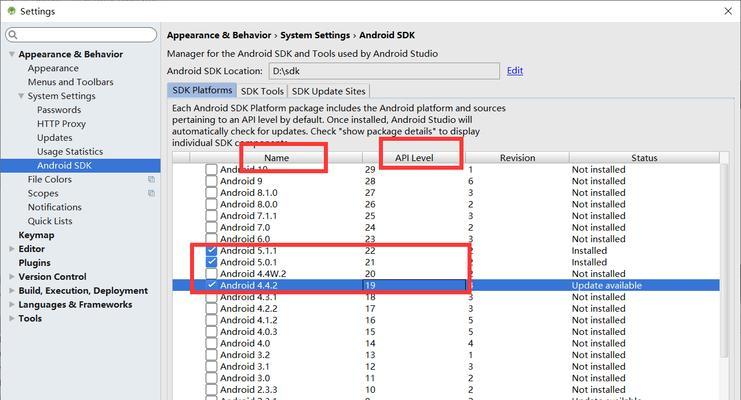This screenshot has width=741, height=400.
Task: Open Quick Lists settings
Action: click(x=50, y=221)
